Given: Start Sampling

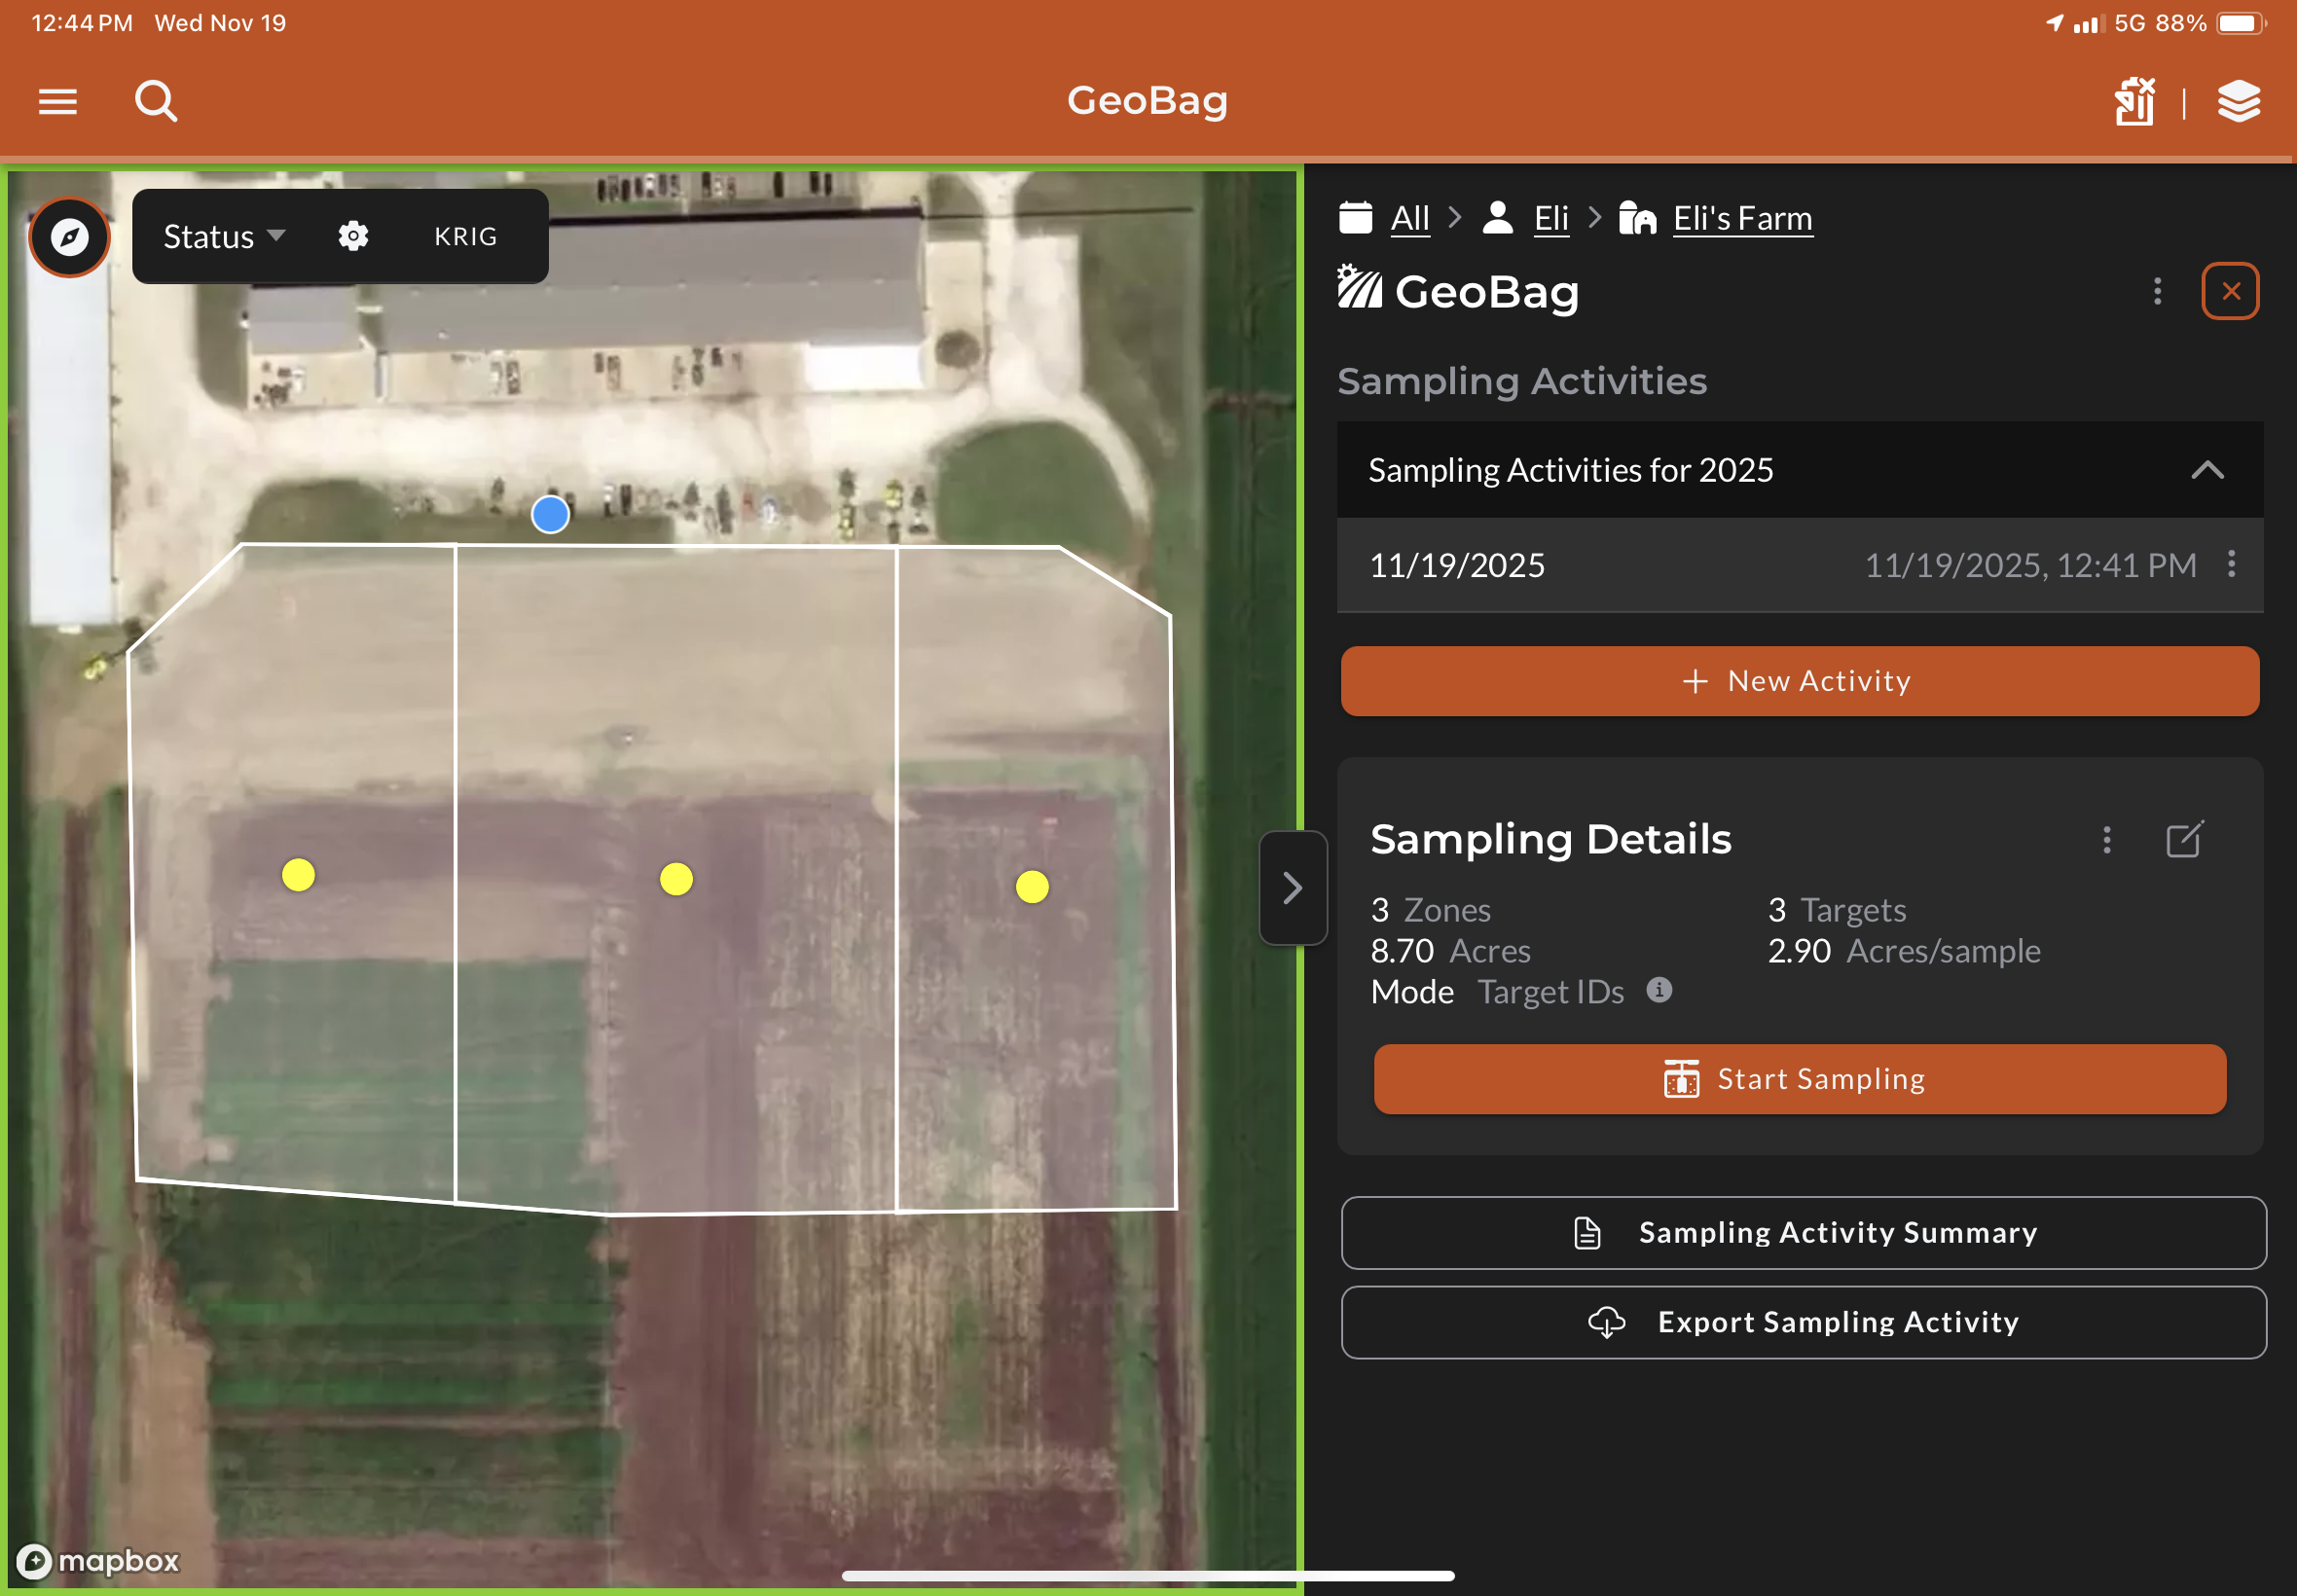Looking at the screenshot, I should pyautogui.click(x=1800, y=1079).
